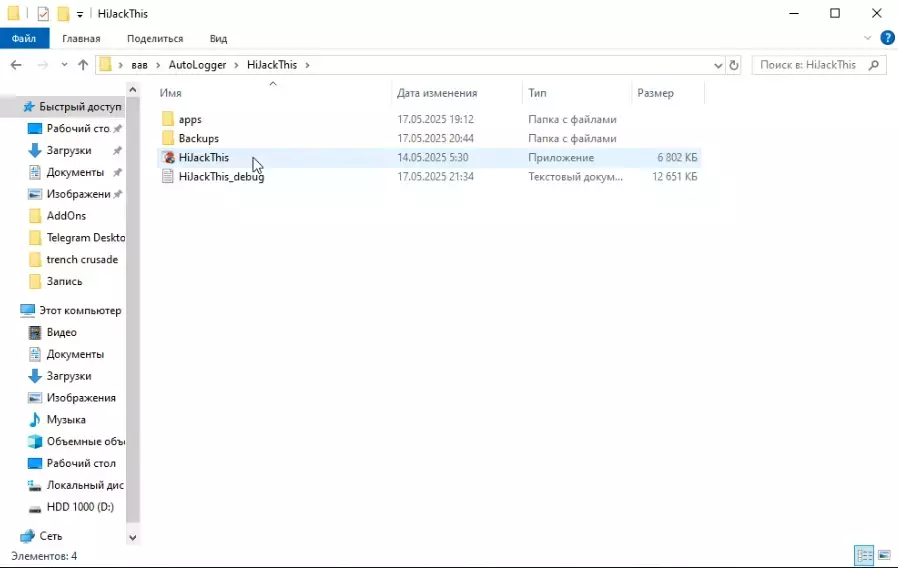The height and width of the screenshot is (568, 898).
Task: Expand breadcrumb arrow after вав
Action: click(157, 65)
